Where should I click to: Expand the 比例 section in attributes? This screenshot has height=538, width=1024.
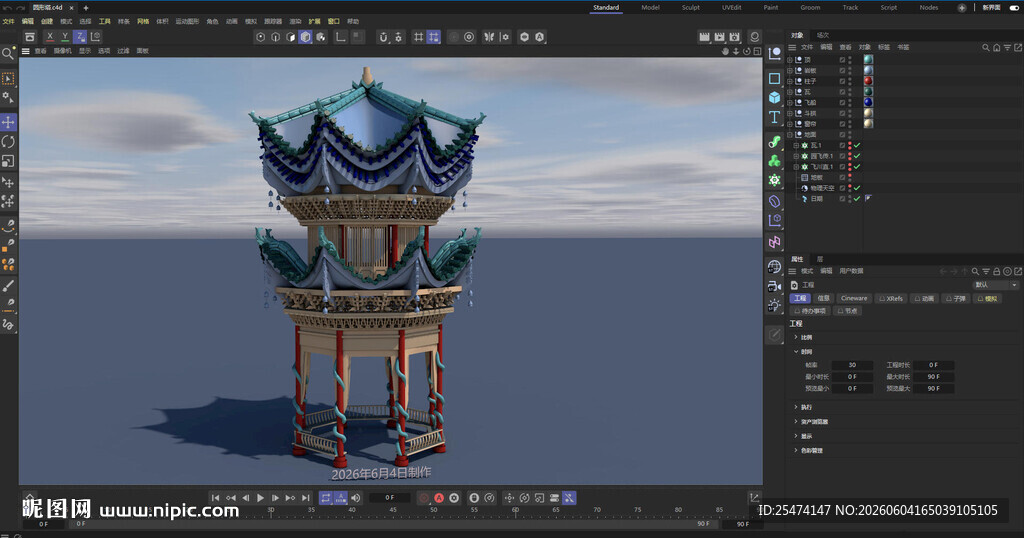[x=796, y=338]
